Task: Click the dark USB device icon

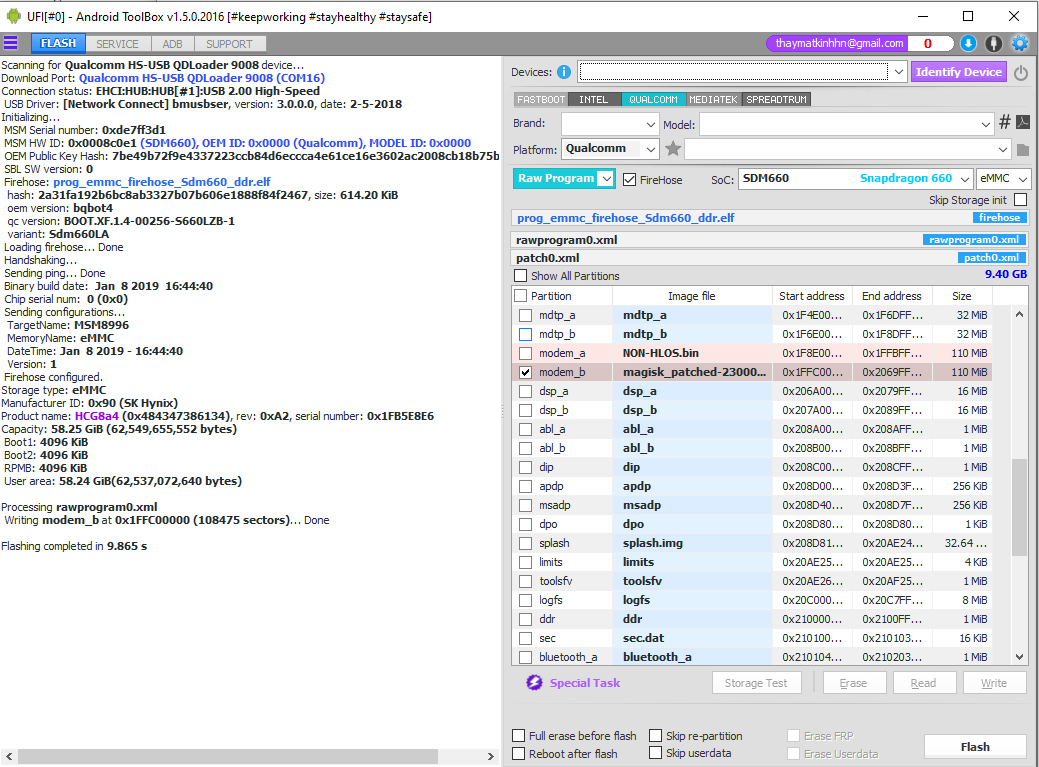Action: click(x=993, y=43)
